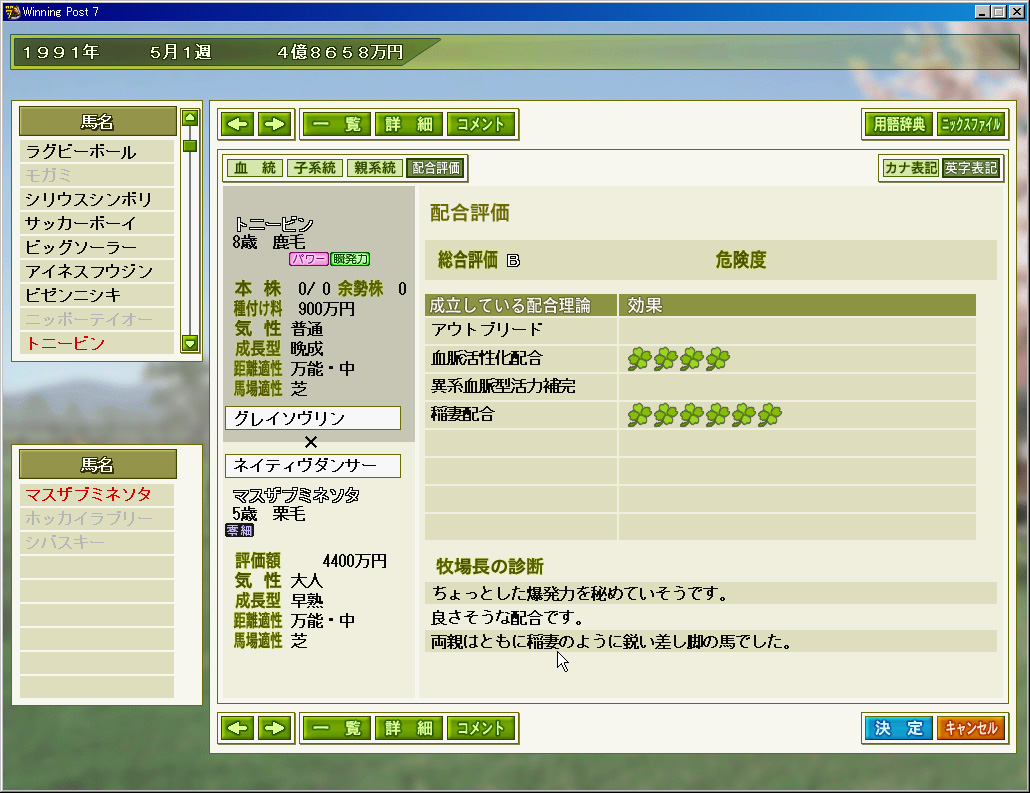Click the 稲妻配合 theory row
1030x793 pixels.
[x=700, y=415]
